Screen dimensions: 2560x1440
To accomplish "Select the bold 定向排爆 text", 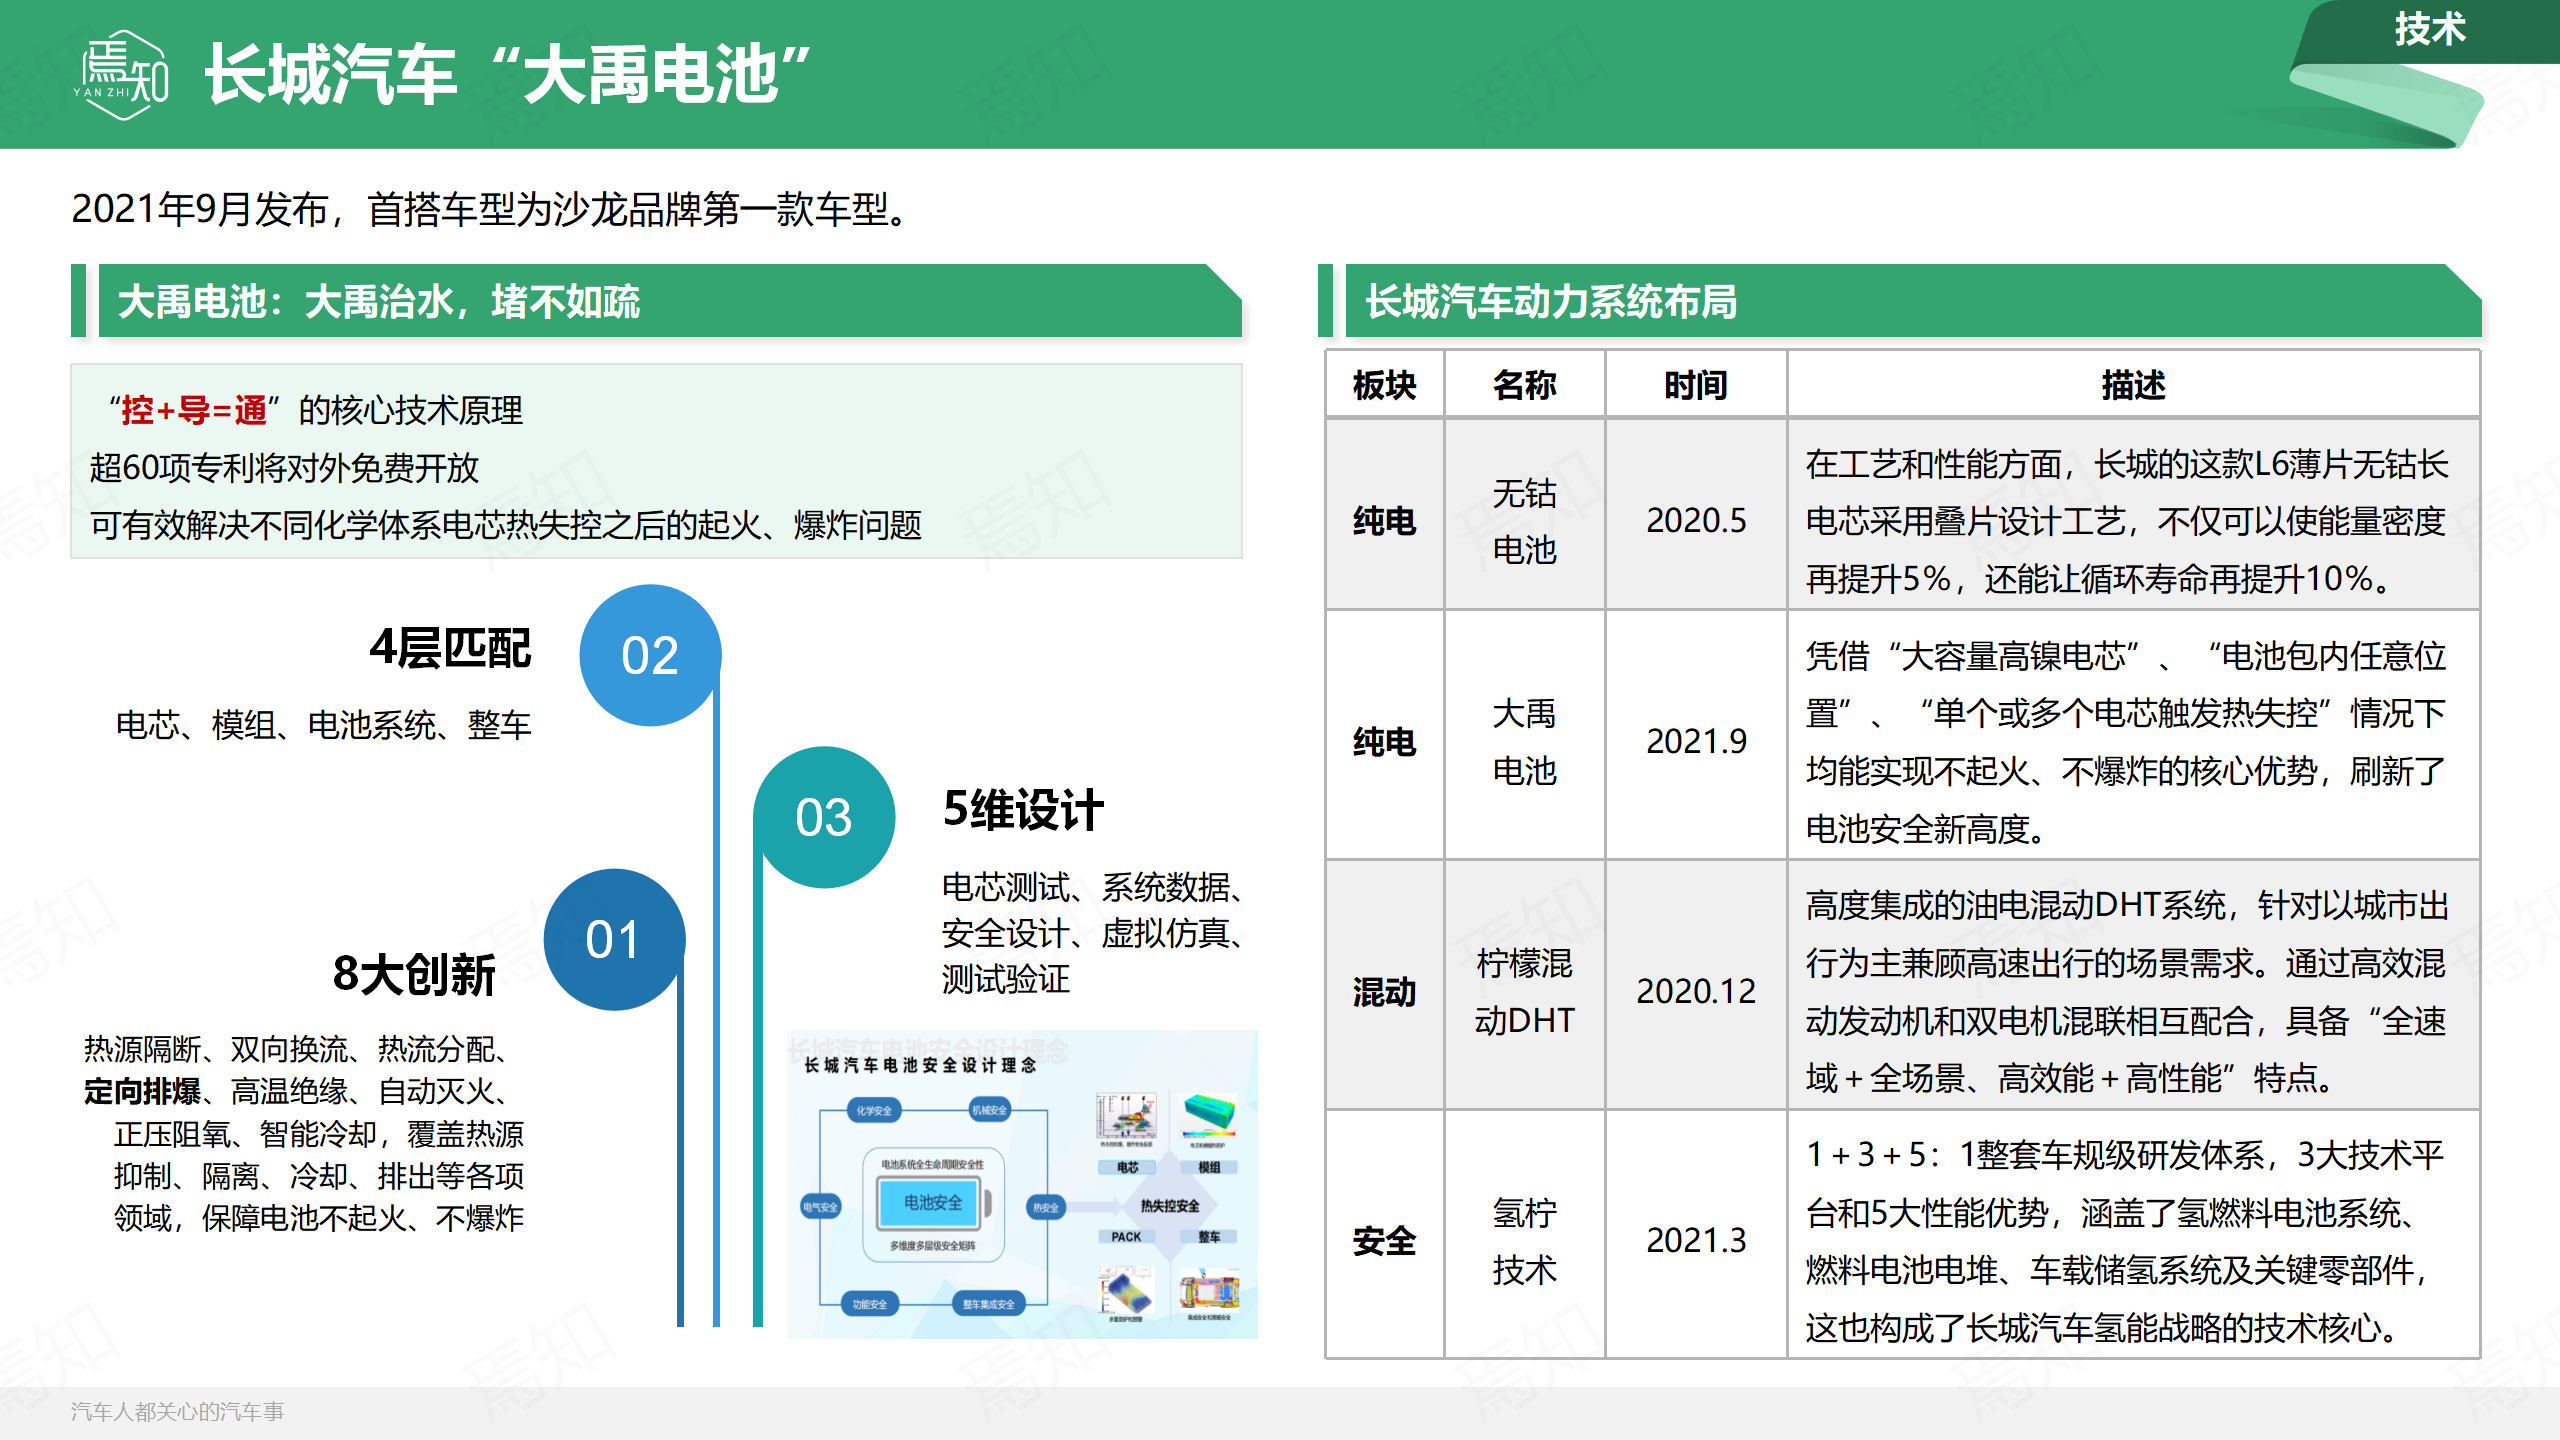I will (x=143, y=1091).
